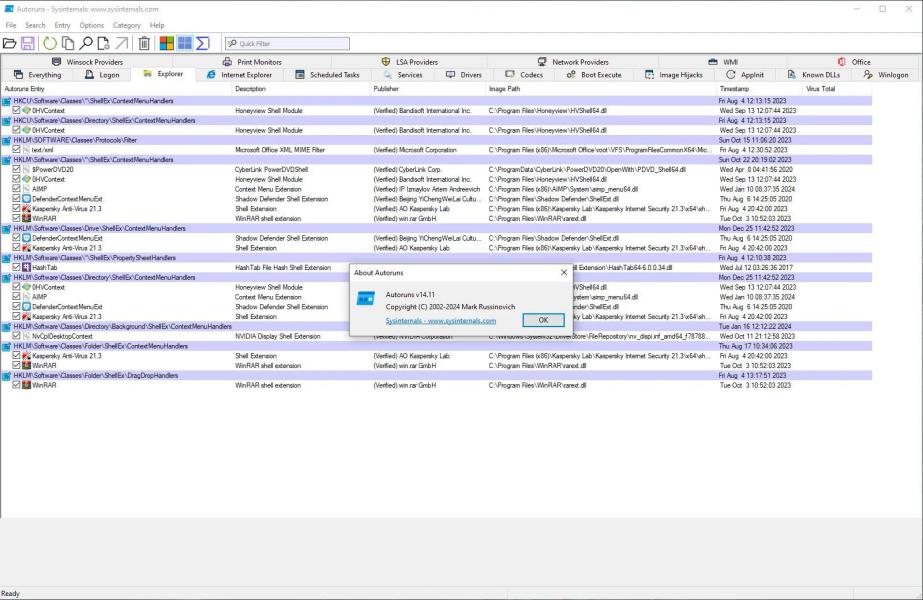The height and width of the screenshot is (600, 923).
Task: Click the diagonal arrow Jump icon
Action: (122, 43)
